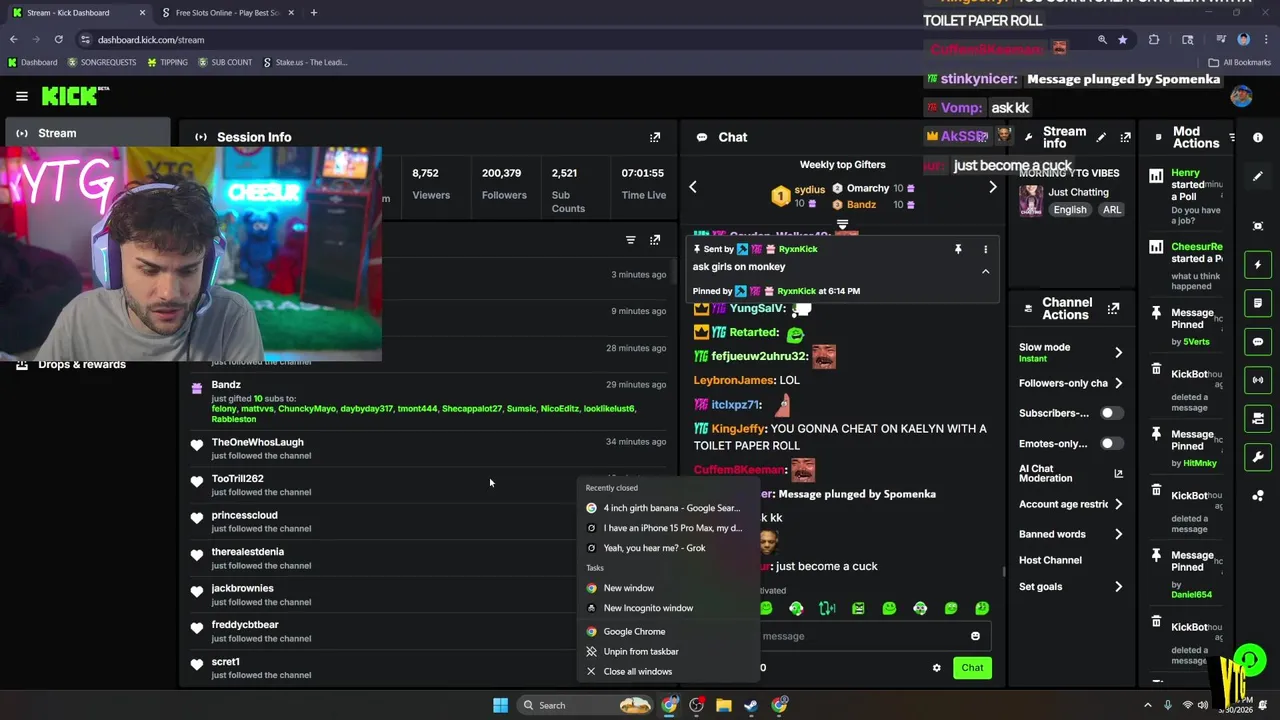Show hidden system tray icons
This screenshot has height=720, width=1280.
click(x=1147, y=705)
